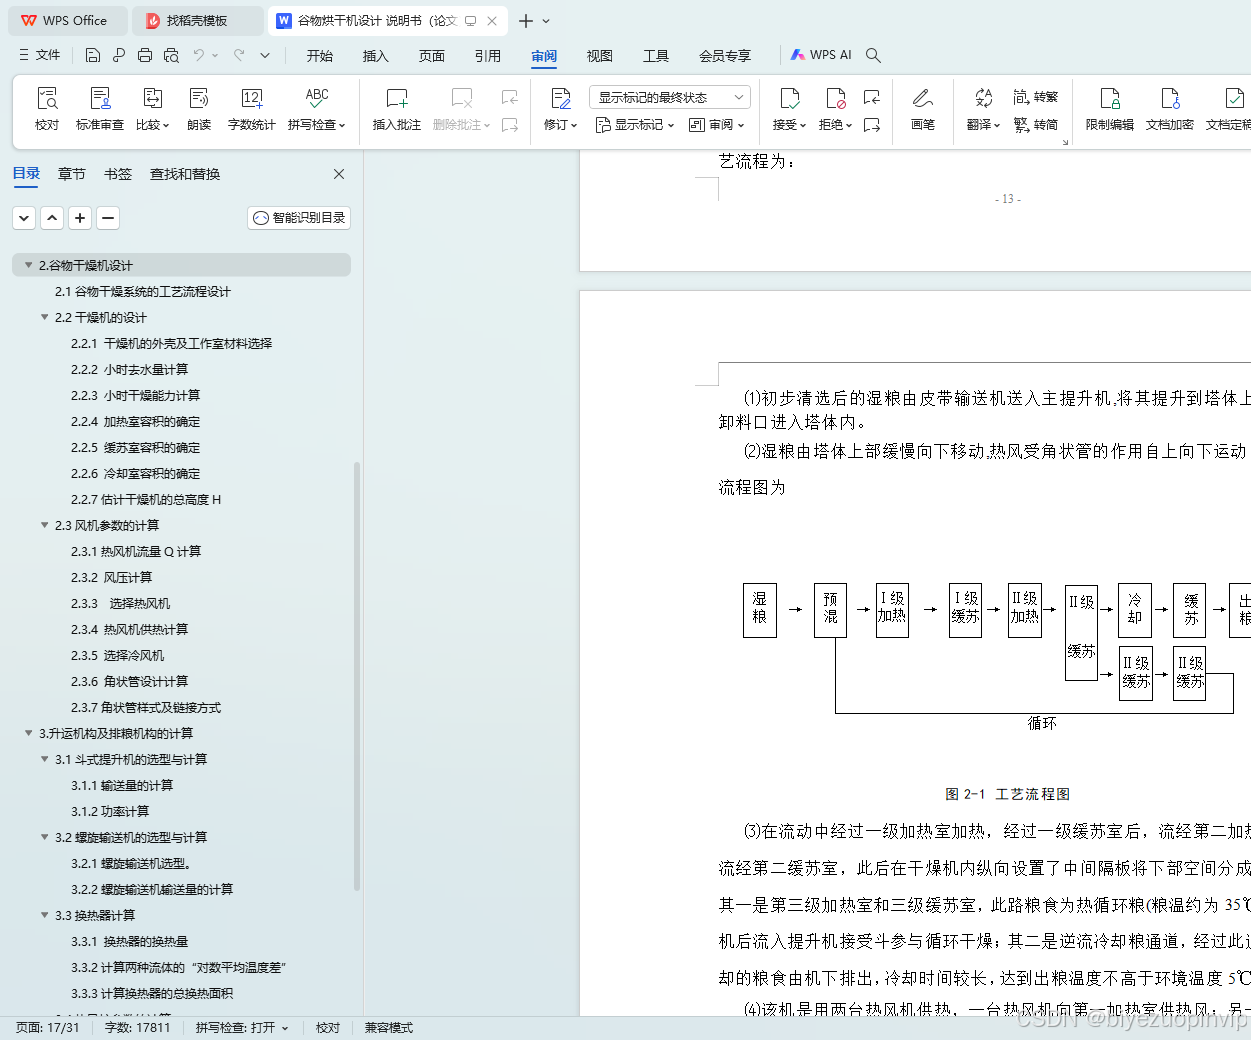Switch to the 查找和替换 navigation tab

click(x=185, y=174)
